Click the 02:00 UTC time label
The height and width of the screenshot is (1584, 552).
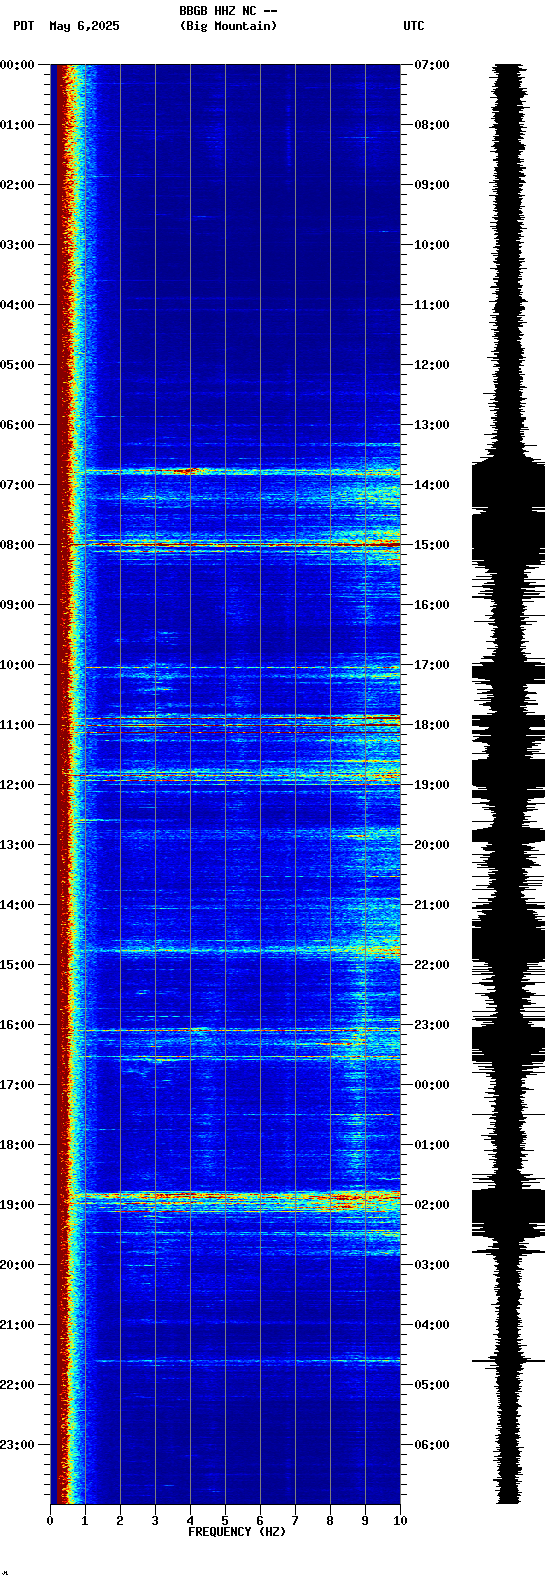pyautogui.click(x=432, y=1205)
